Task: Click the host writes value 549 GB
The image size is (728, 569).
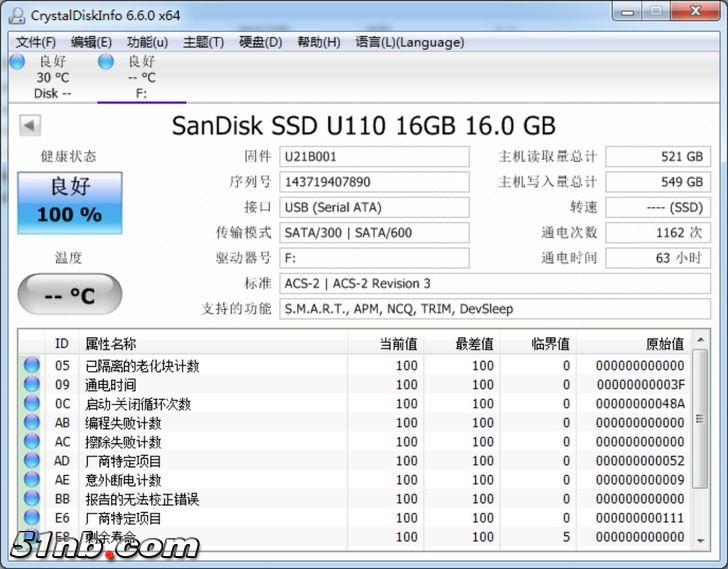Action: (x=658, y=182)
